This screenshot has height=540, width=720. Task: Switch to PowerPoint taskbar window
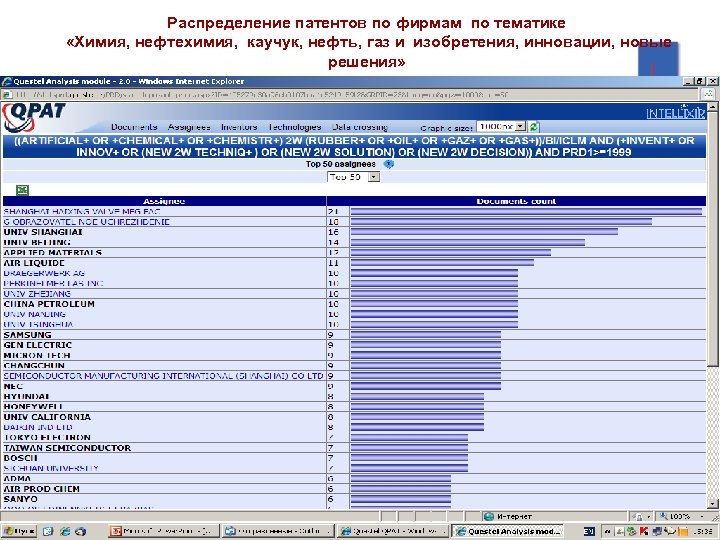[x=163, y=531]
